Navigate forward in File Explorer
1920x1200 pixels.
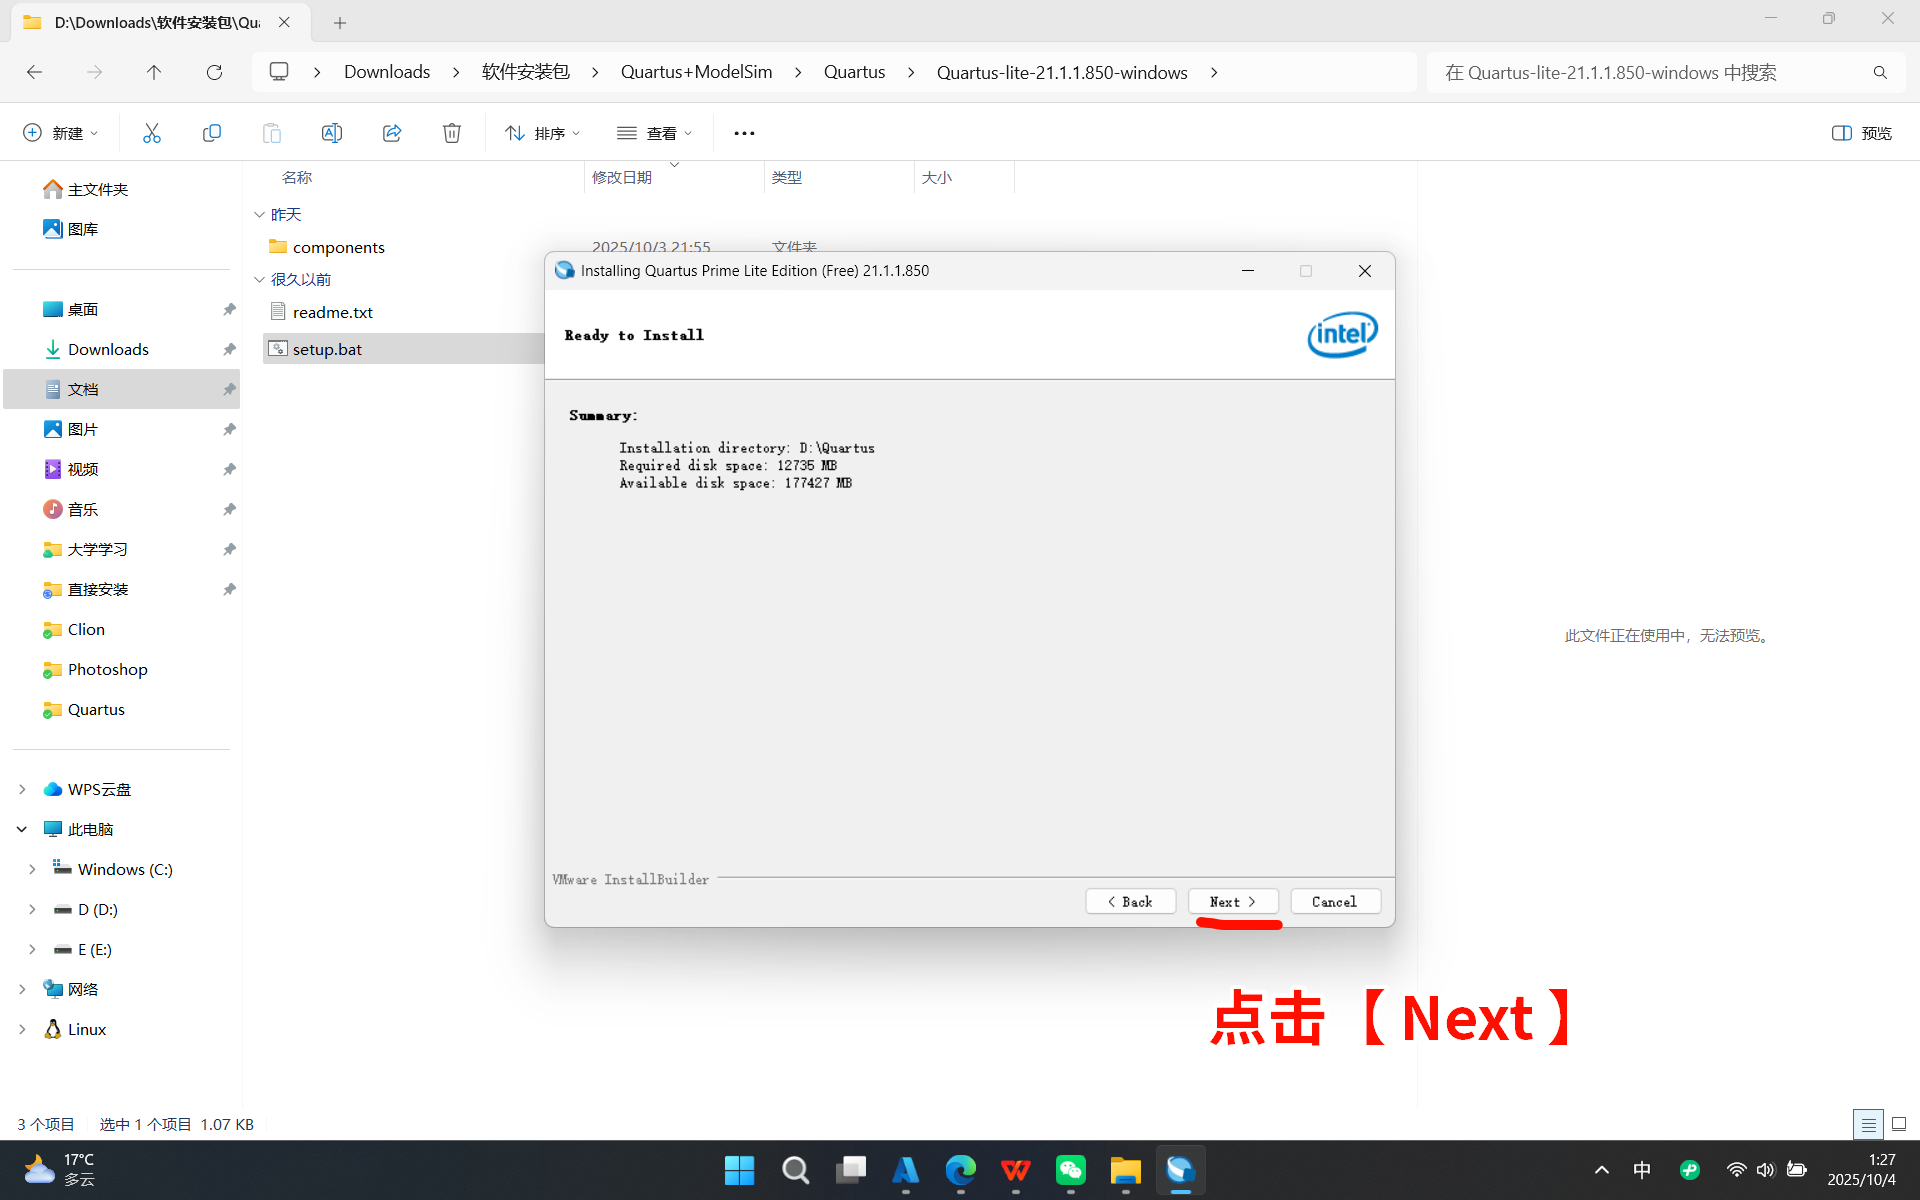pyautogui.click(x=94, y=72)
